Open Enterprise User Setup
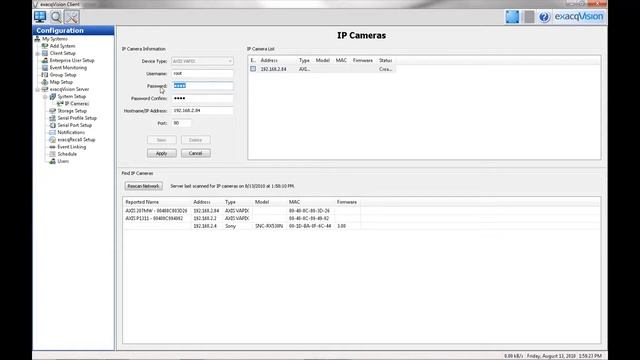The width and height of the screenshot is (640, 360). 72,60
